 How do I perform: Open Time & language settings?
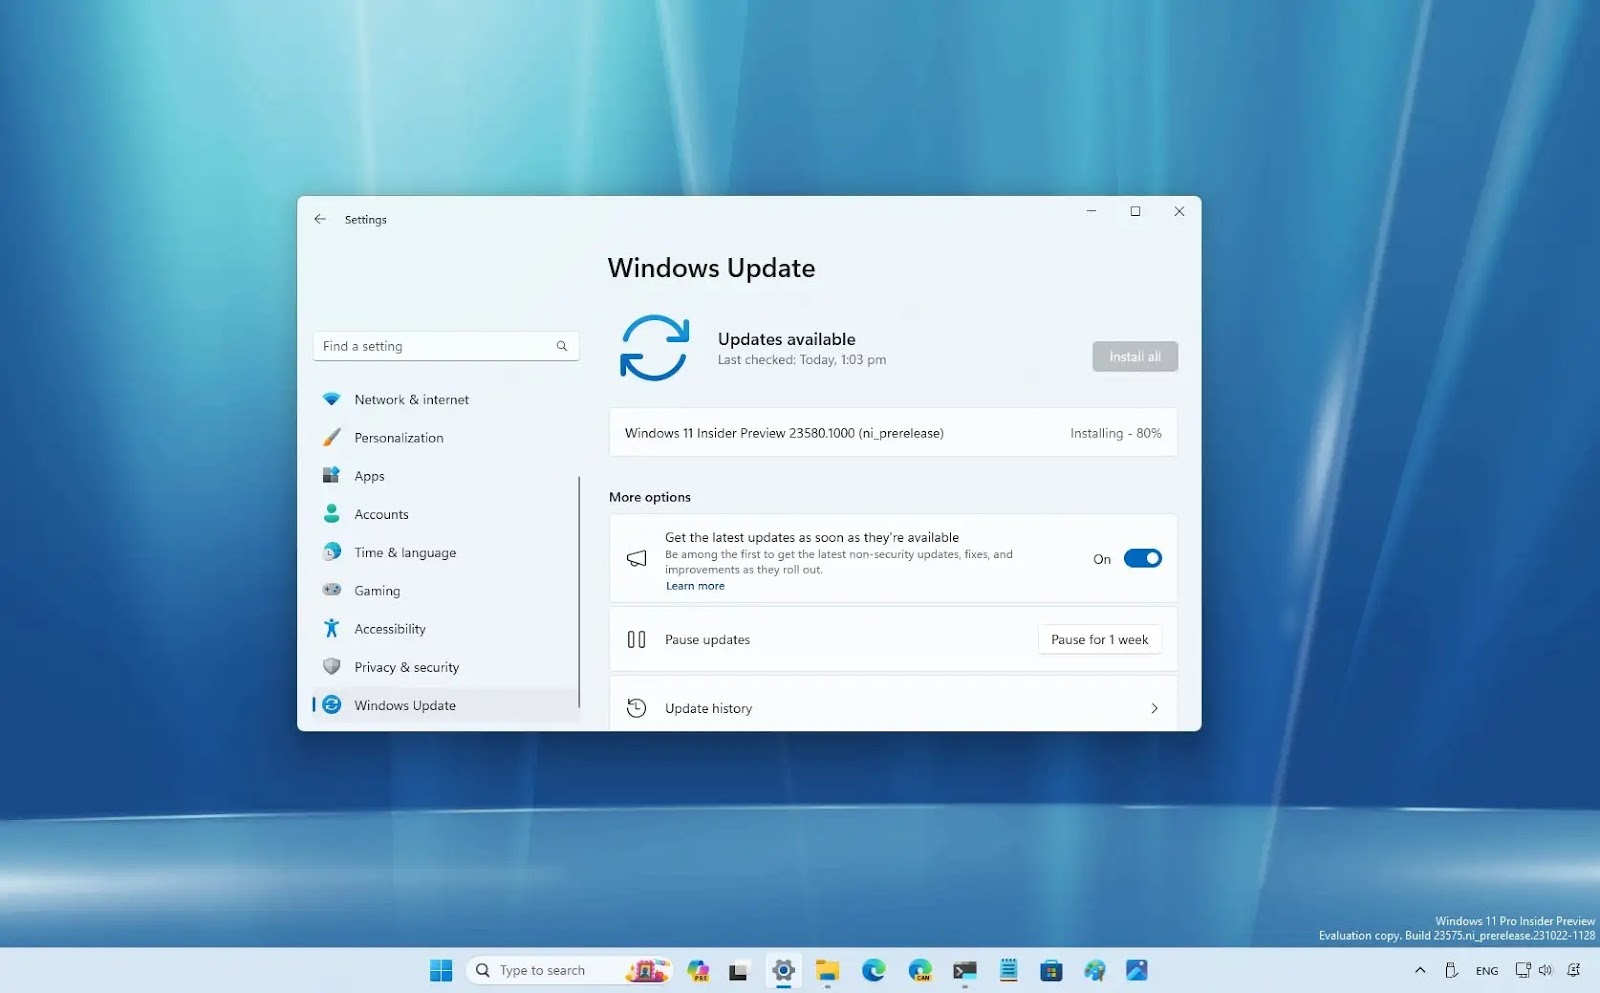click(x=445, y=552)
